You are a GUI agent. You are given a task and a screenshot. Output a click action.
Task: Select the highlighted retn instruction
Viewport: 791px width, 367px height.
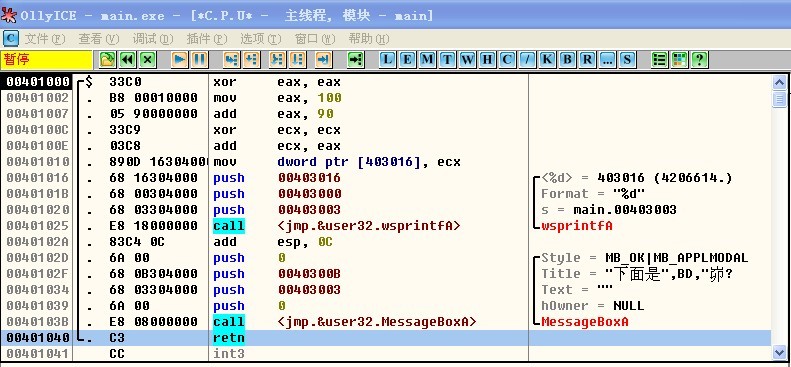[x=229, y=338]
